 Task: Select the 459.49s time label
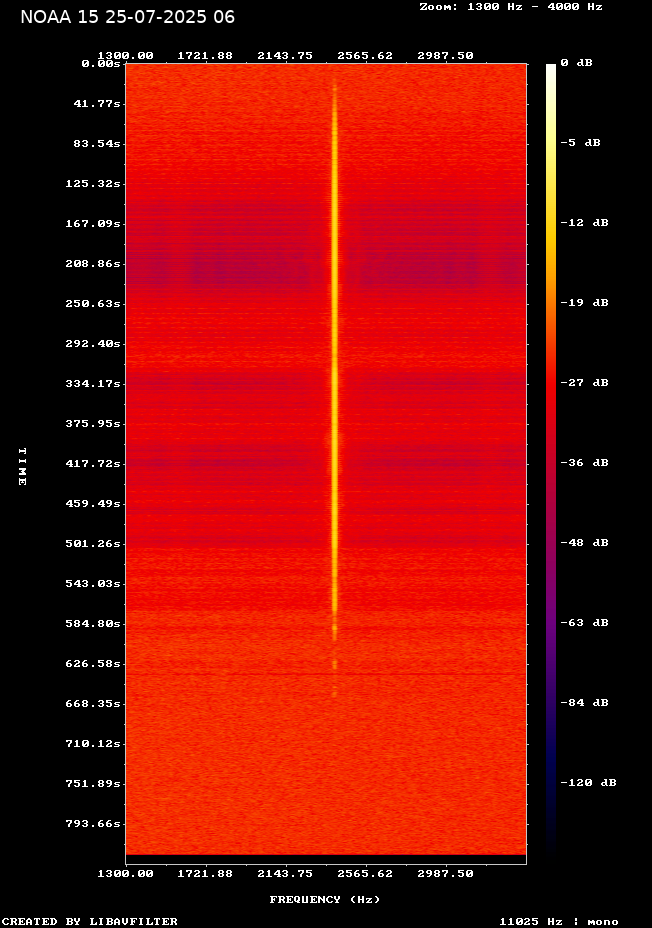coord(93,504)
